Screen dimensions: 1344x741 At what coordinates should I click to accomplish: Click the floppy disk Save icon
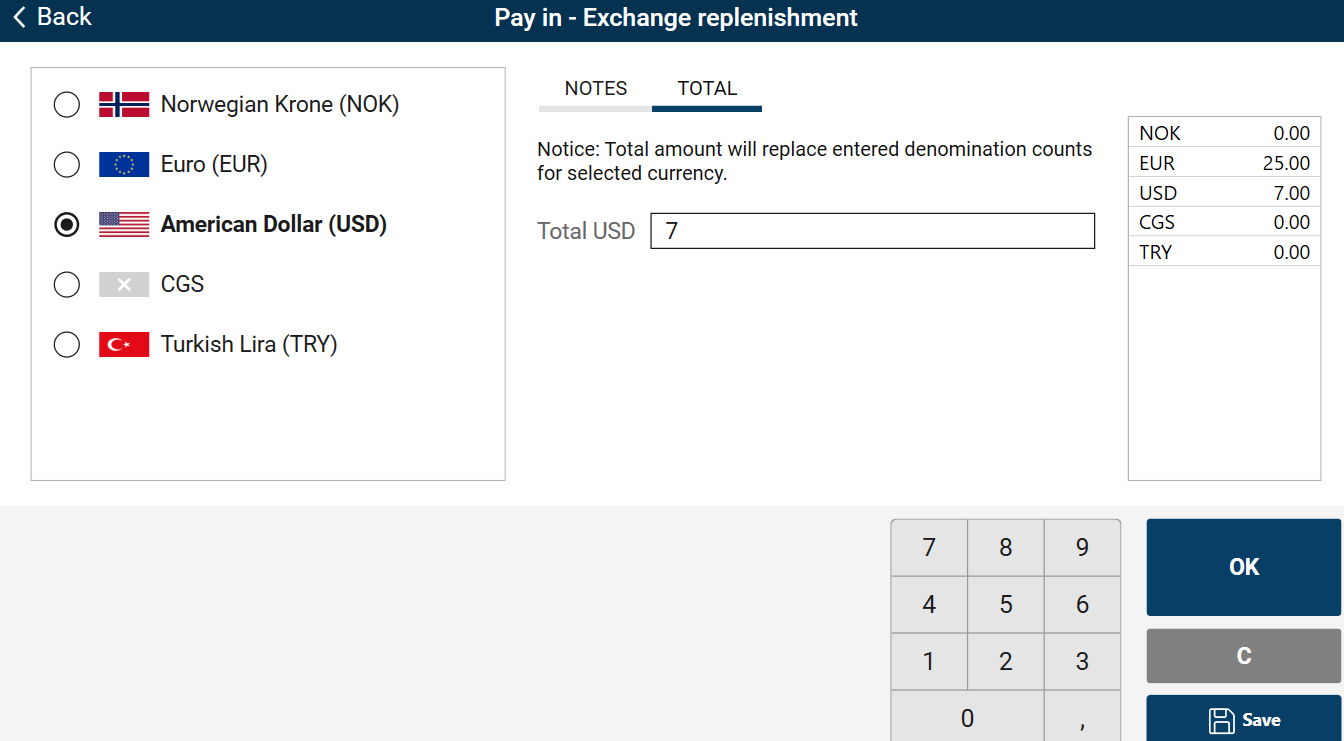pos(1221,720)
